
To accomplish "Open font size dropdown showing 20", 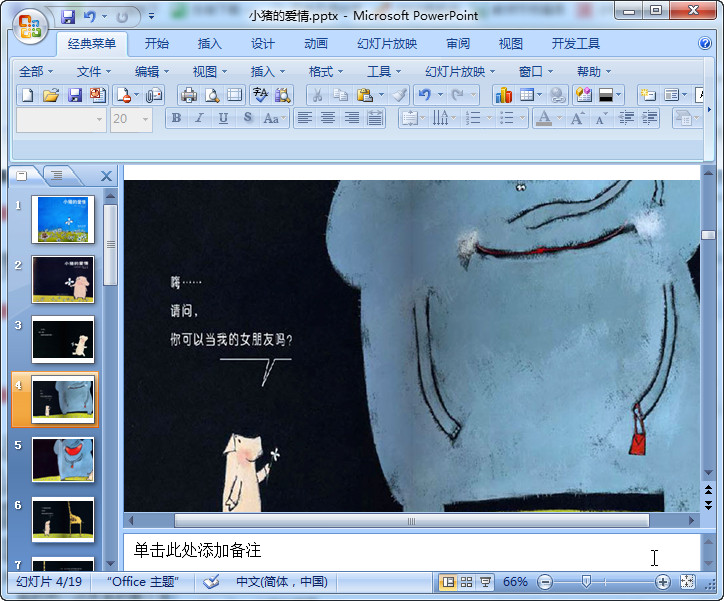I will click(x=131, y=120).
